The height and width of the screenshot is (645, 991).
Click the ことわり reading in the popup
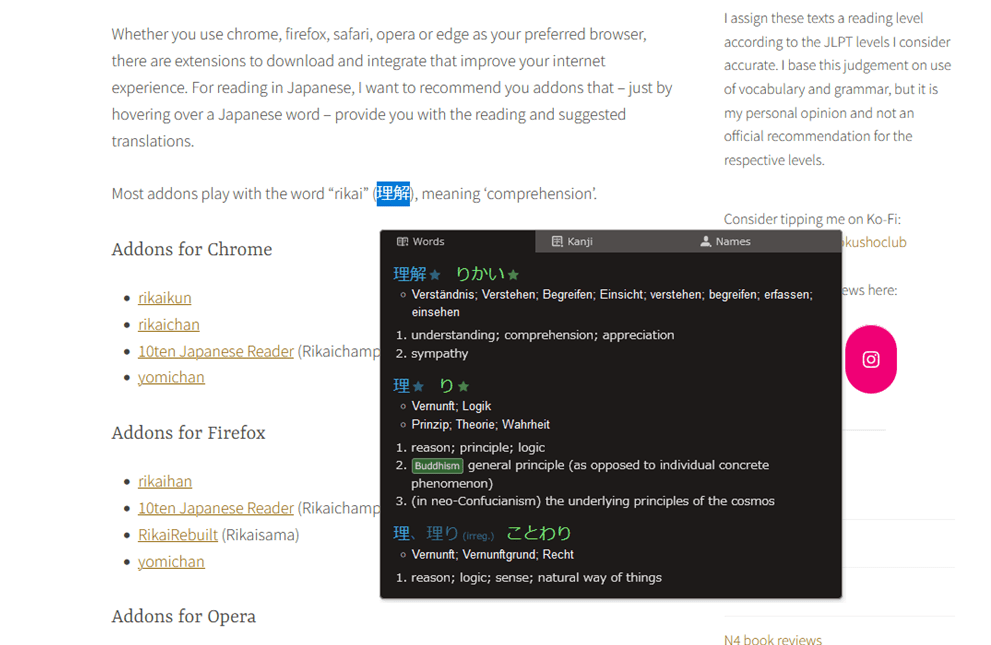click(538, 533)
